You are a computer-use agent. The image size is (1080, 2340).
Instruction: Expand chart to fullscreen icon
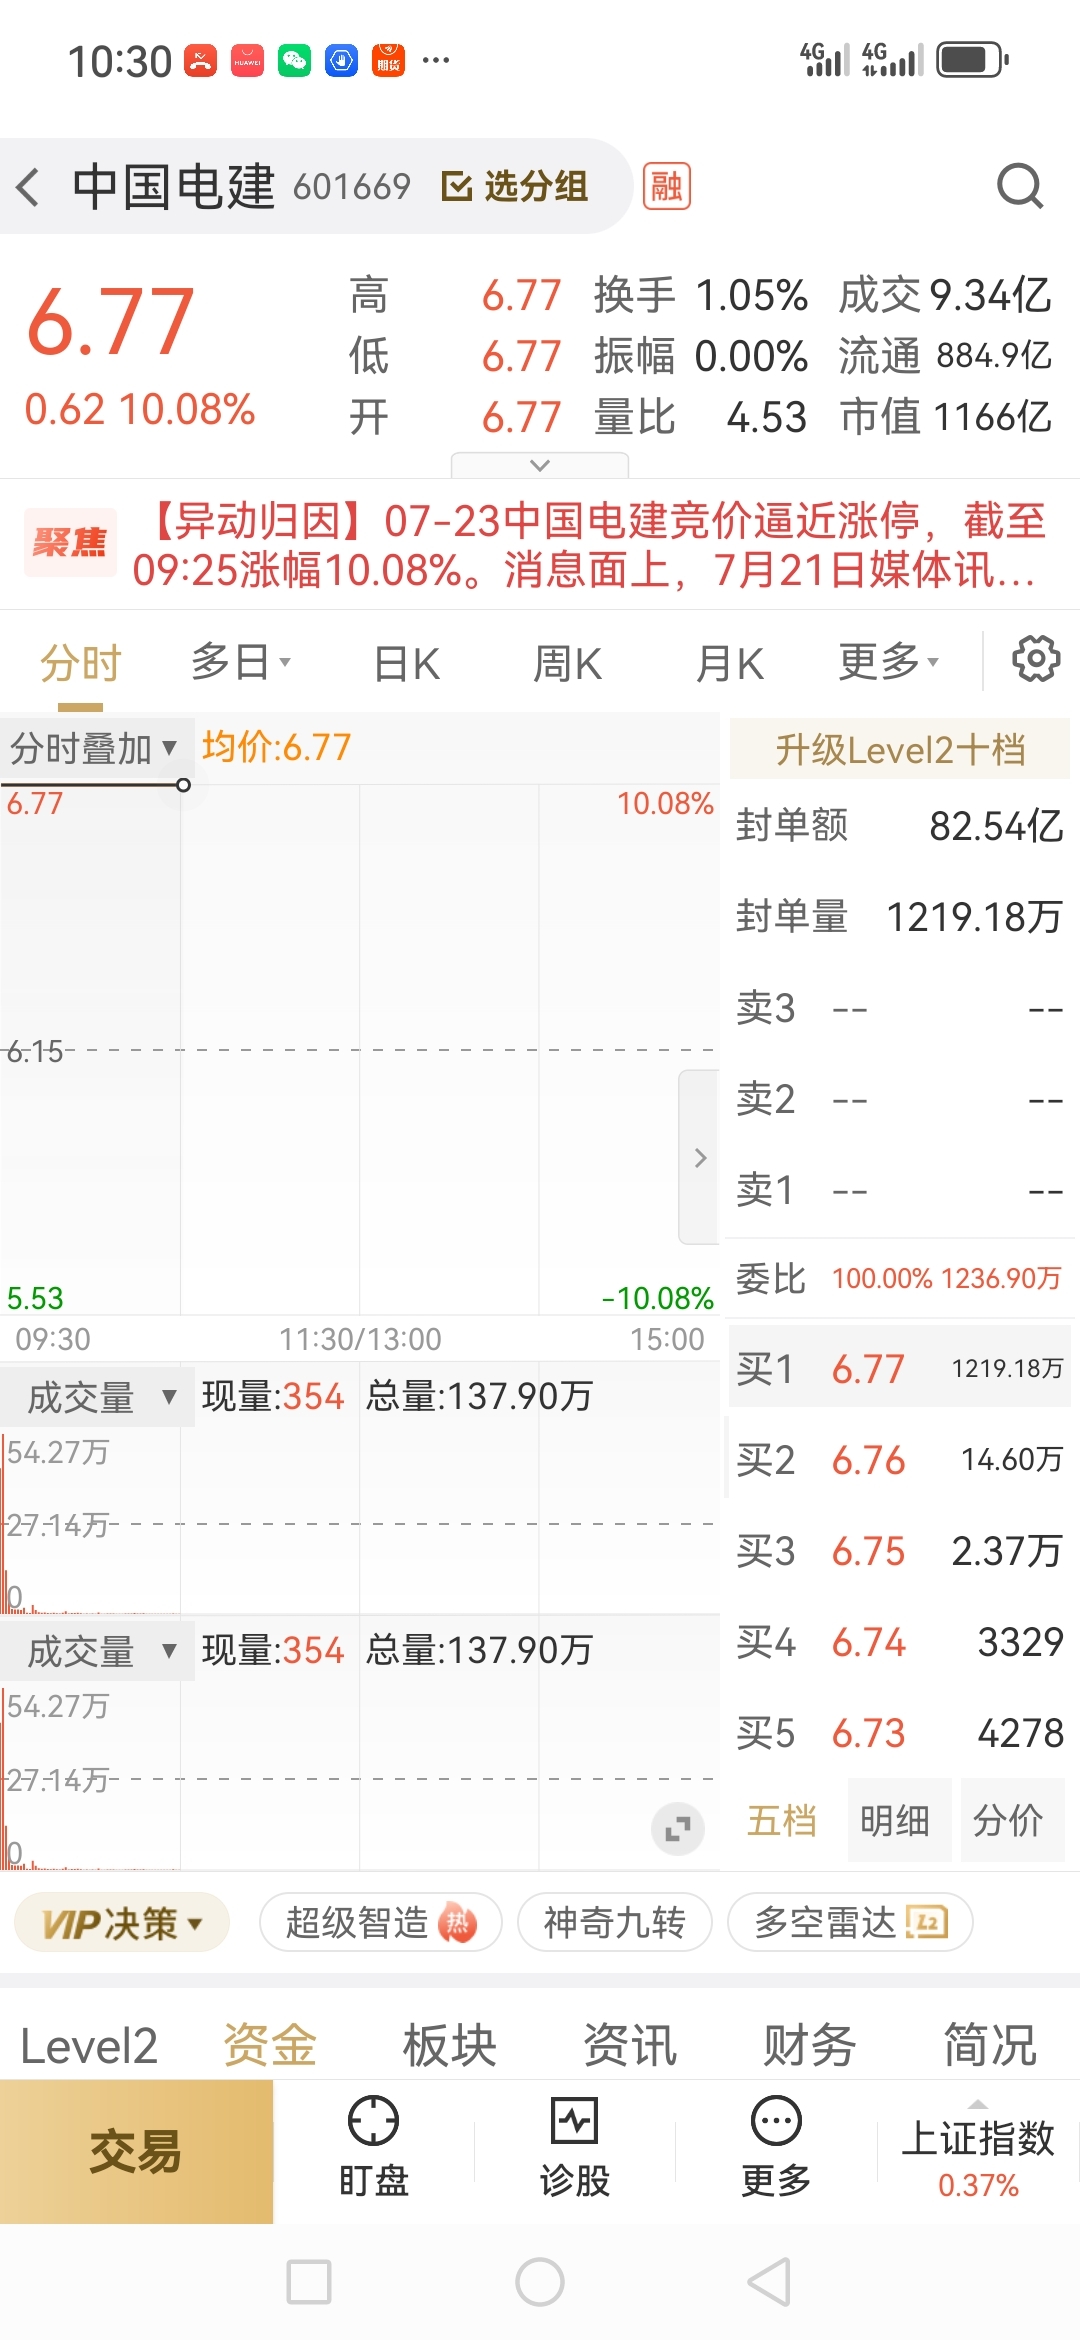pyautogui.click(x=678, y=1829)
